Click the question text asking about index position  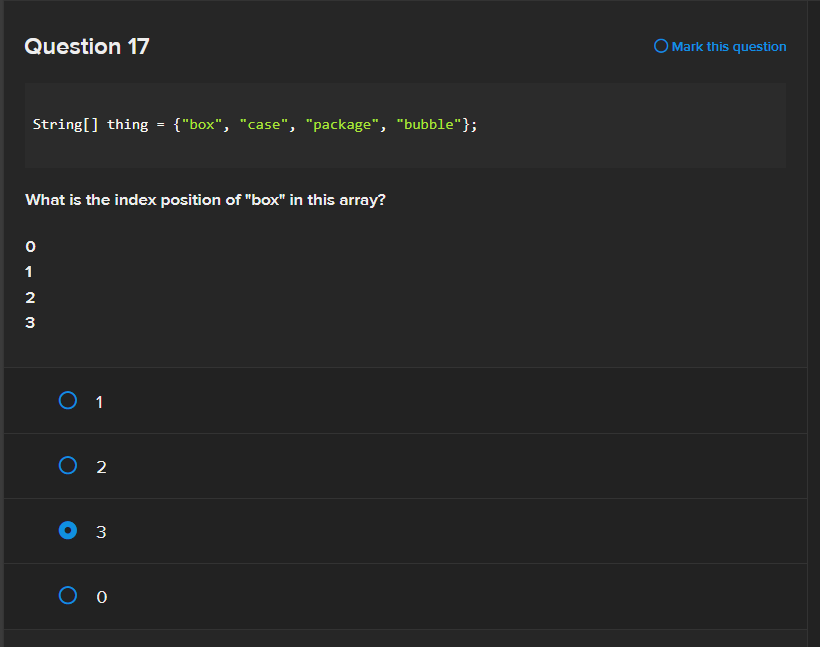coord(205,199)
